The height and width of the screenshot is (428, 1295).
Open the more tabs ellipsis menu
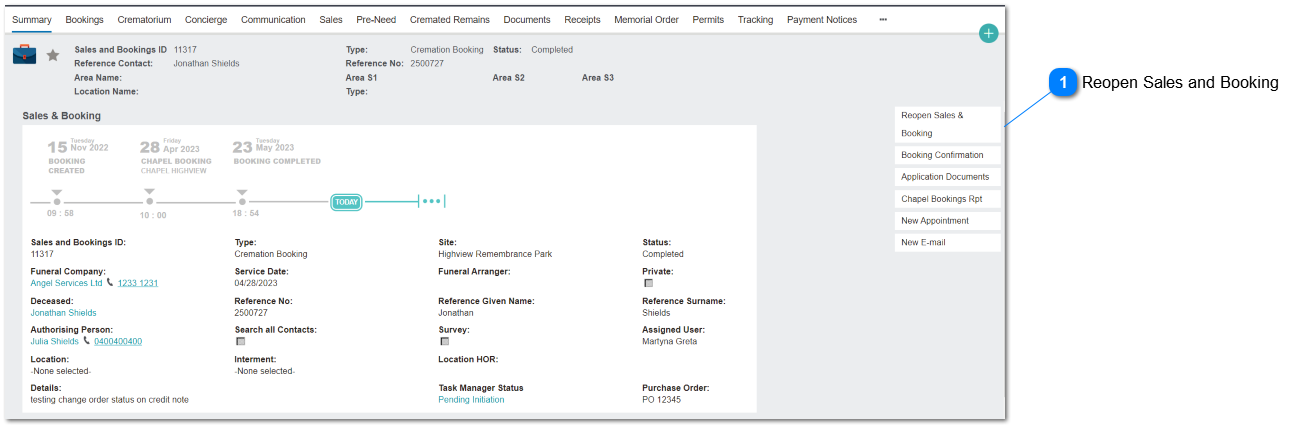[883, 19]
